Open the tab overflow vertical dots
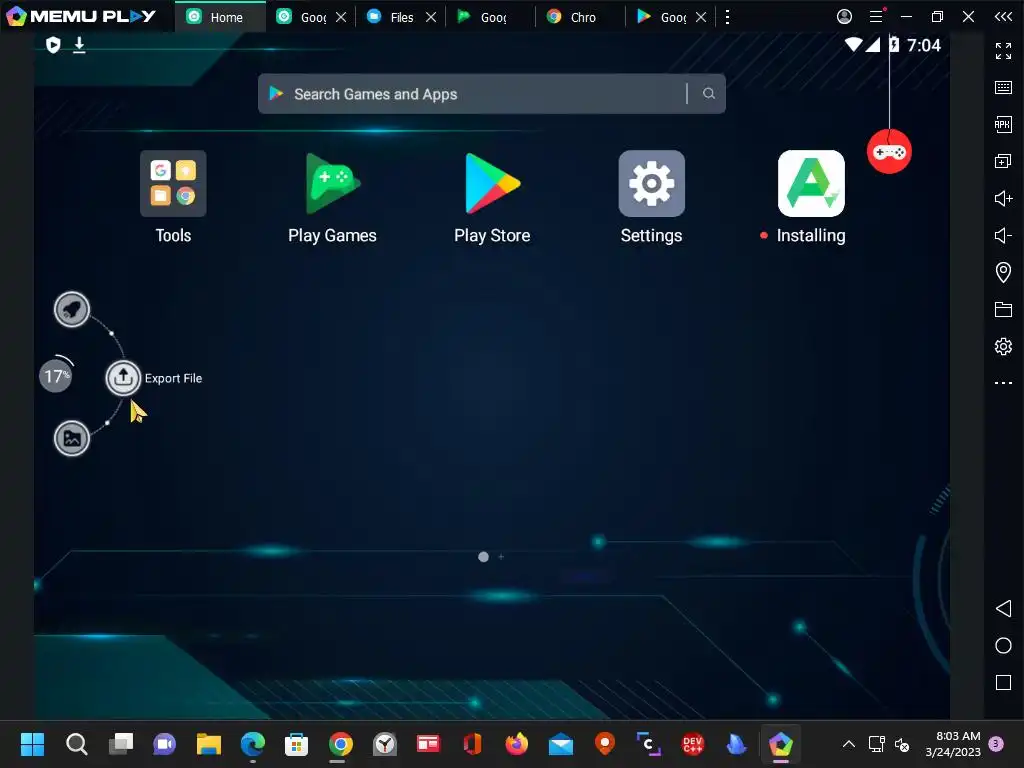 point(728,17)
